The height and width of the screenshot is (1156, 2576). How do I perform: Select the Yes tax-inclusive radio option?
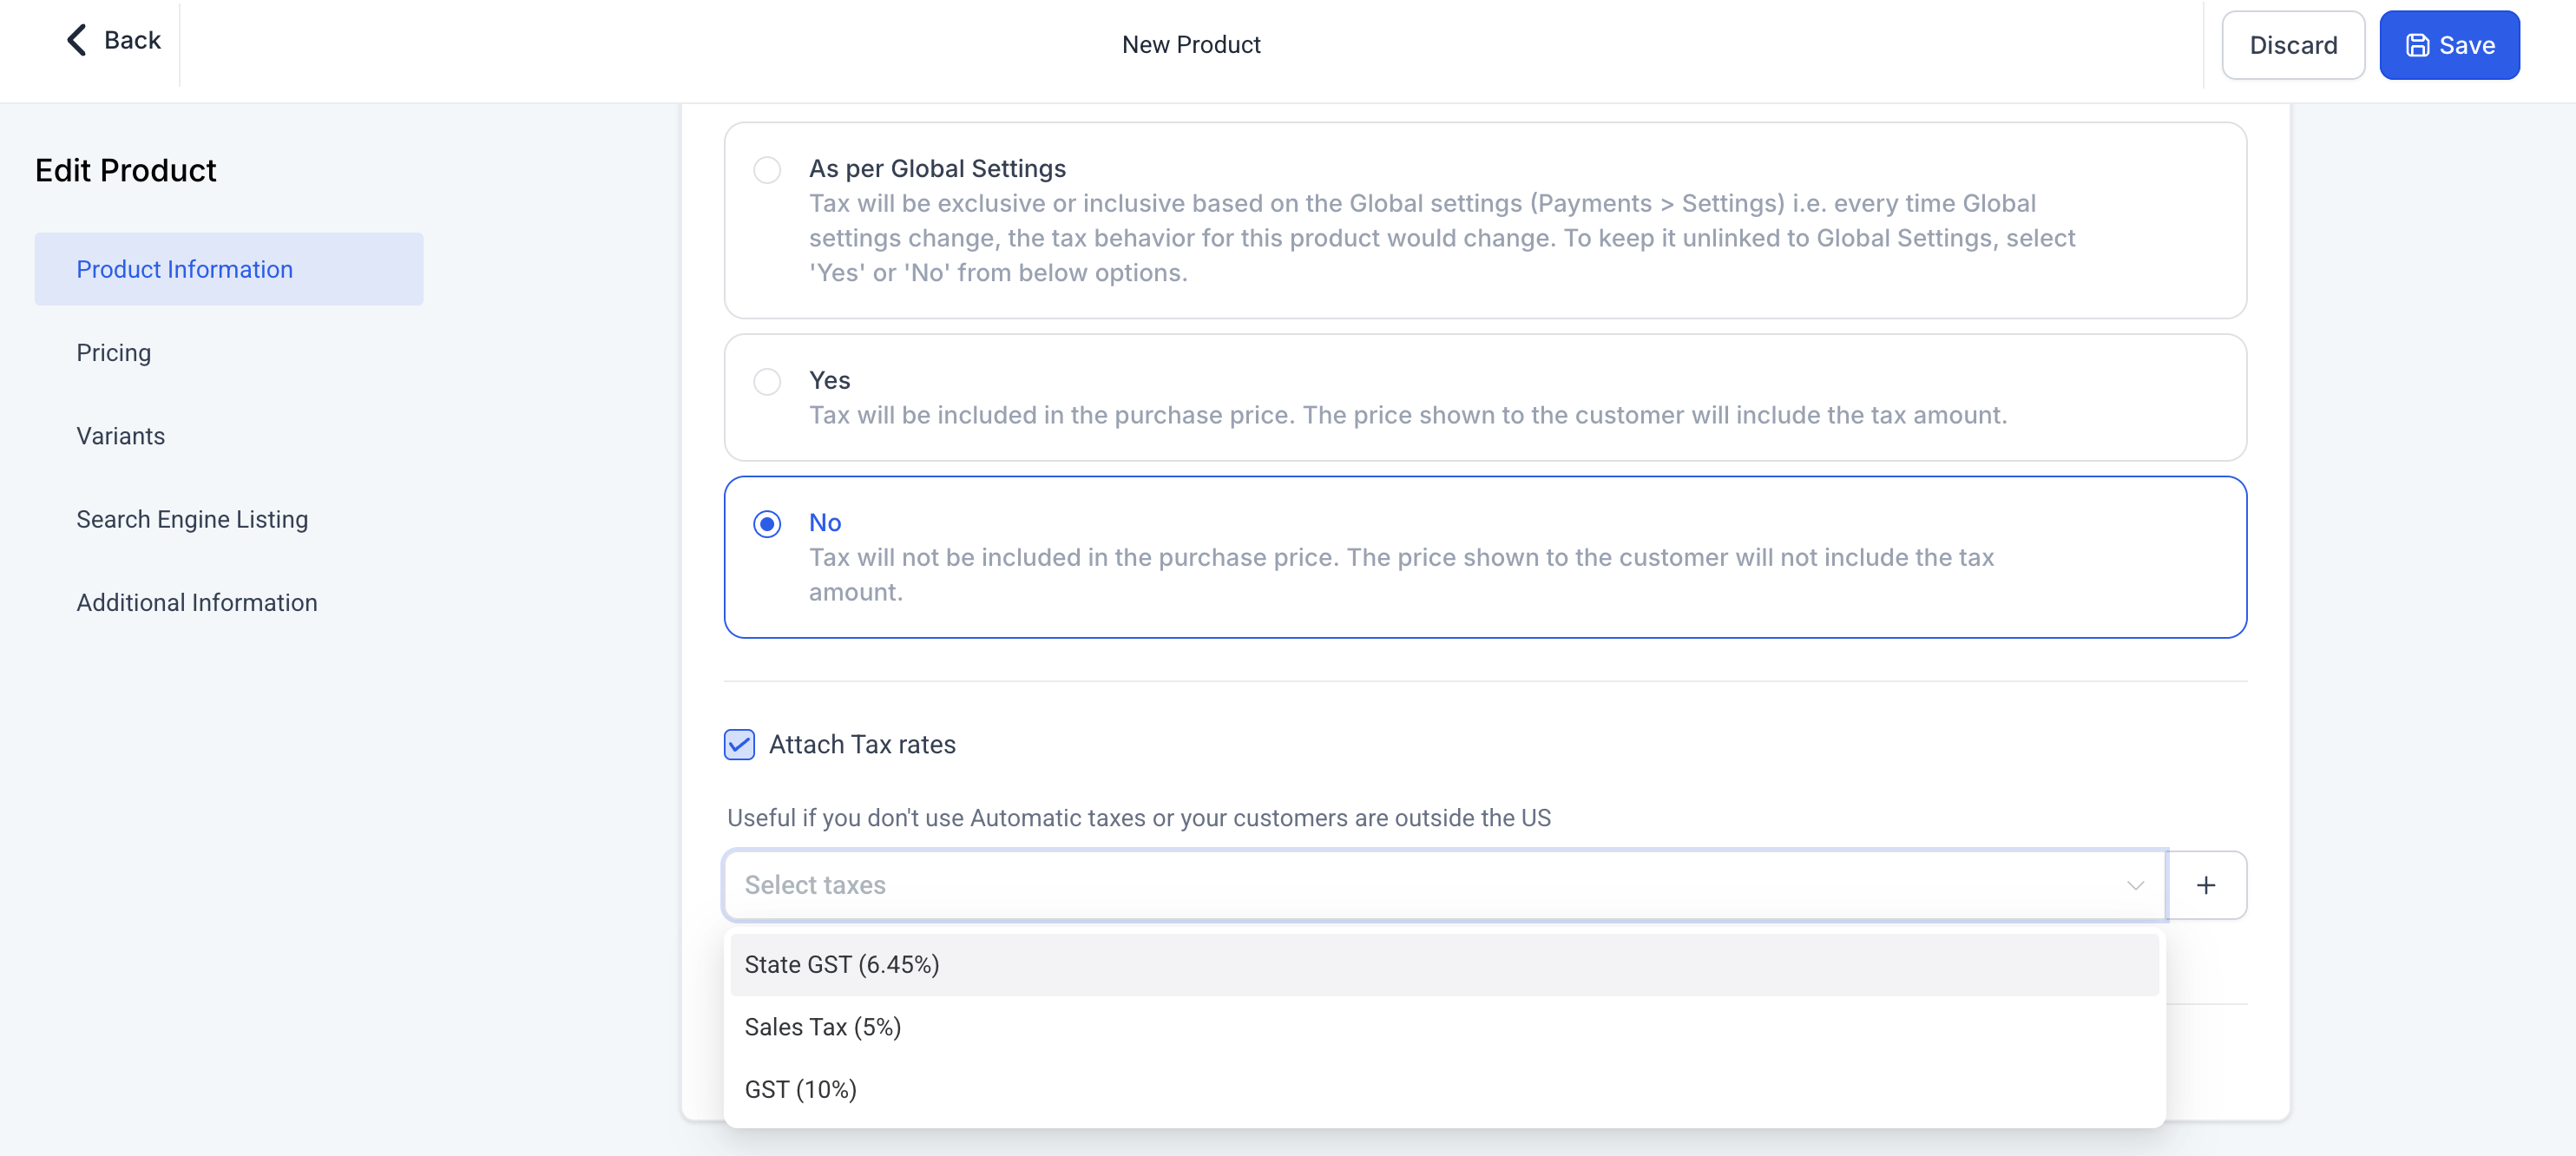pos(767,382)
